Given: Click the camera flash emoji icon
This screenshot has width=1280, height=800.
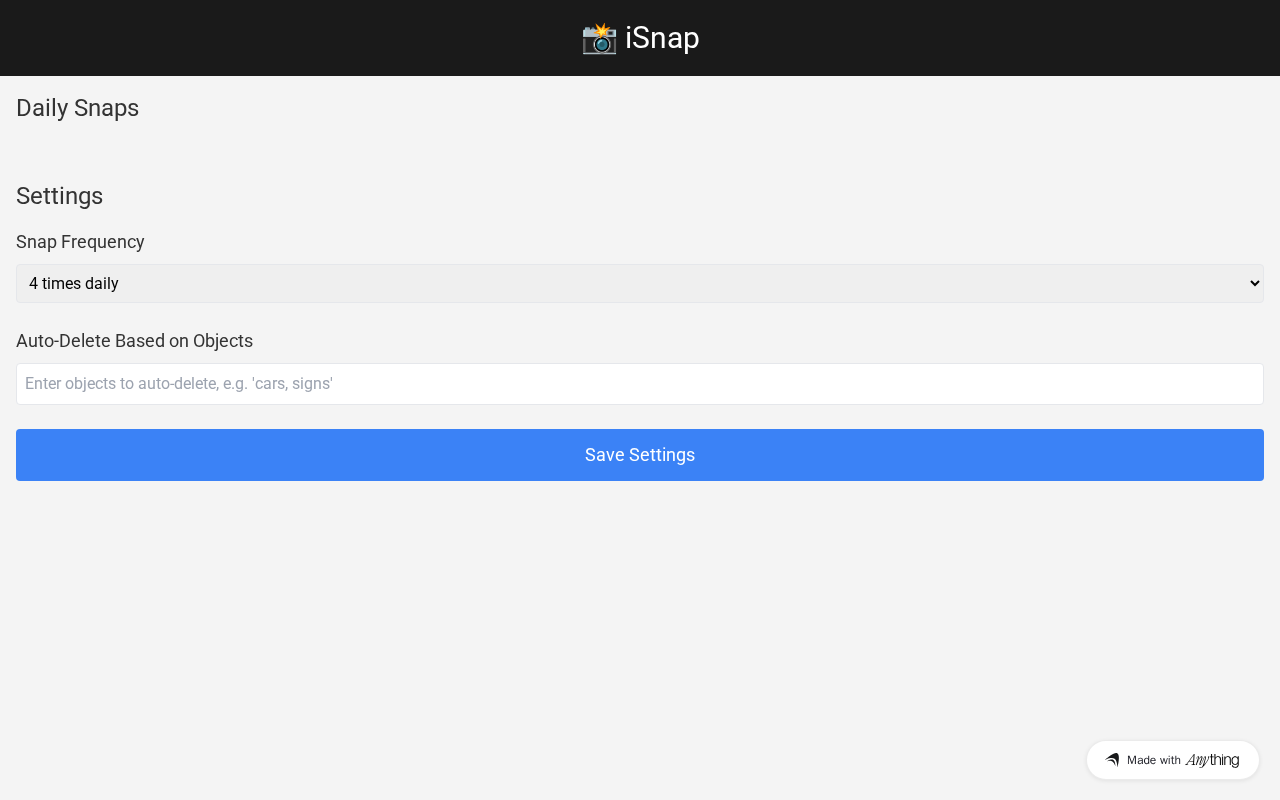Looking at the screenshot, I should (599, 38).
